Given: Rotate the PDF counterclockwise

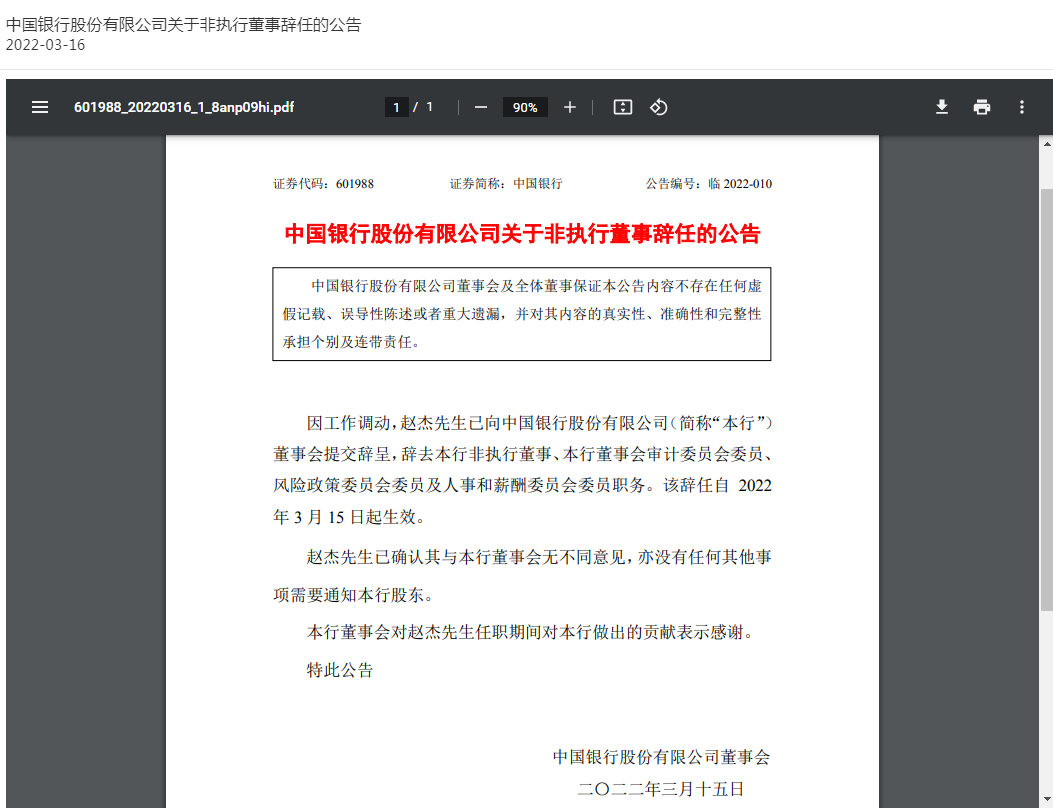Looking at the screenshot, I should (658, 107).
